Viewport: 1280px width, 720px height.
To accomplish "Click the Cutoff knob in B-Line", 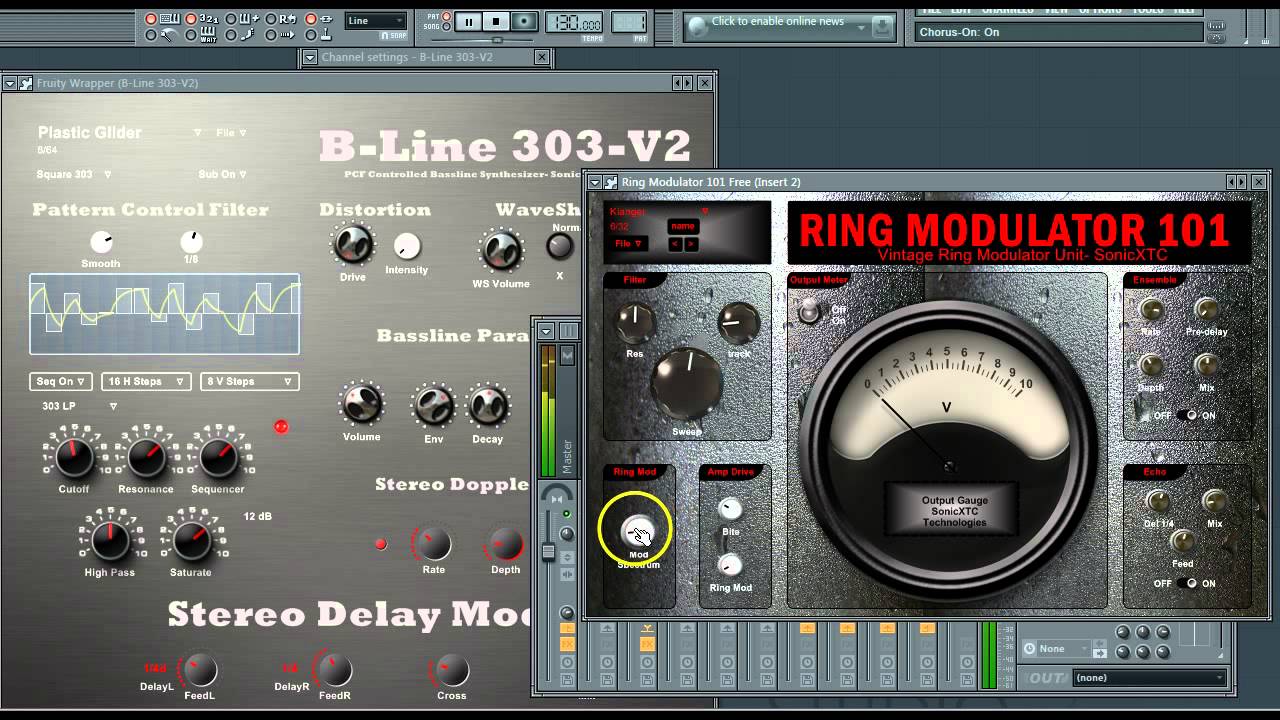I will 74,458.
